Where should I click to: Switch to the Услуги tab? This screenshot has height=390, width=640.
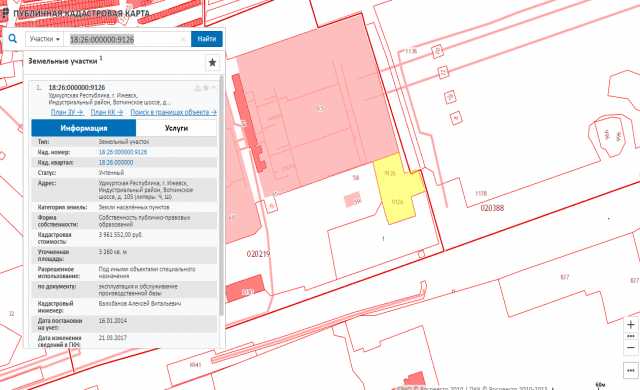click(x=176, y=128)
